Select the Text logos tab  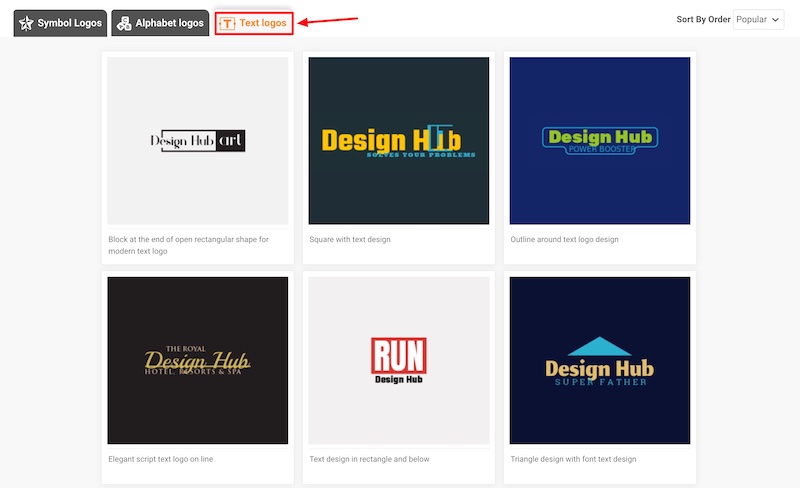coord(254,23)
